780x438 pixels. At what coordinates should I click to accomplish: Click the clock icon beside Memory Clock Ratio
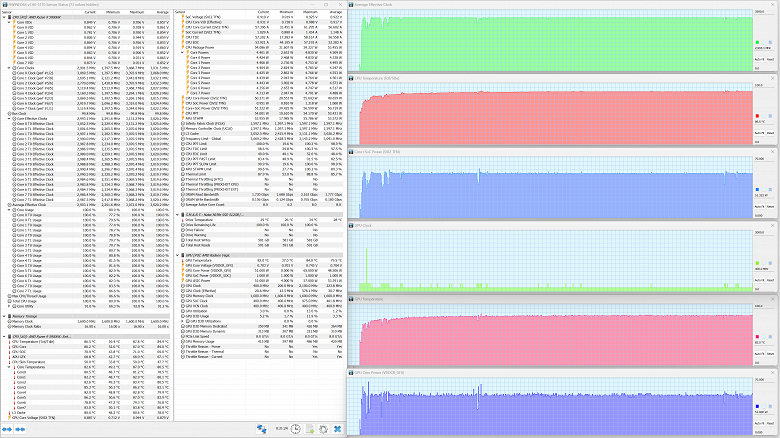9,327
